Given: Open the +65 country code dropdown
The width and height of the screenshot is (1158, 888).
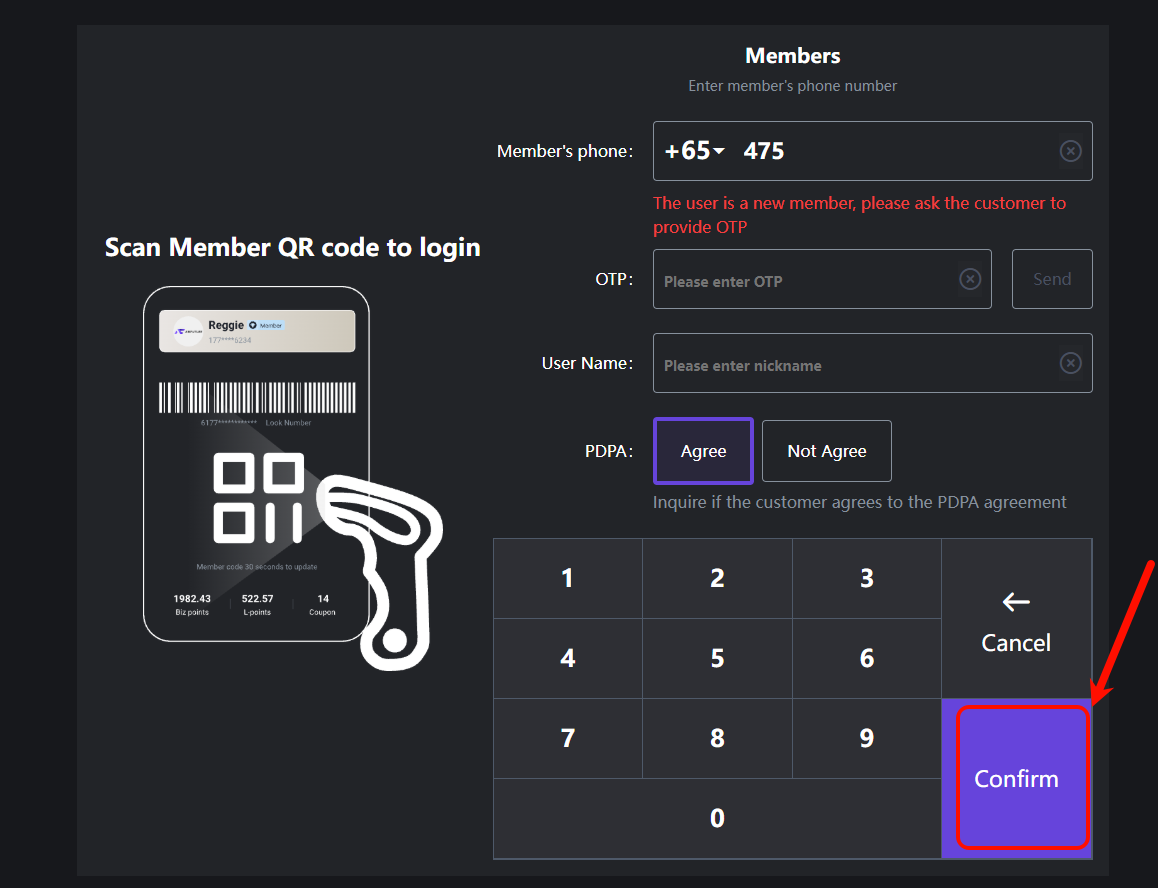Looking at the screenshot, I should pos(695,151).
